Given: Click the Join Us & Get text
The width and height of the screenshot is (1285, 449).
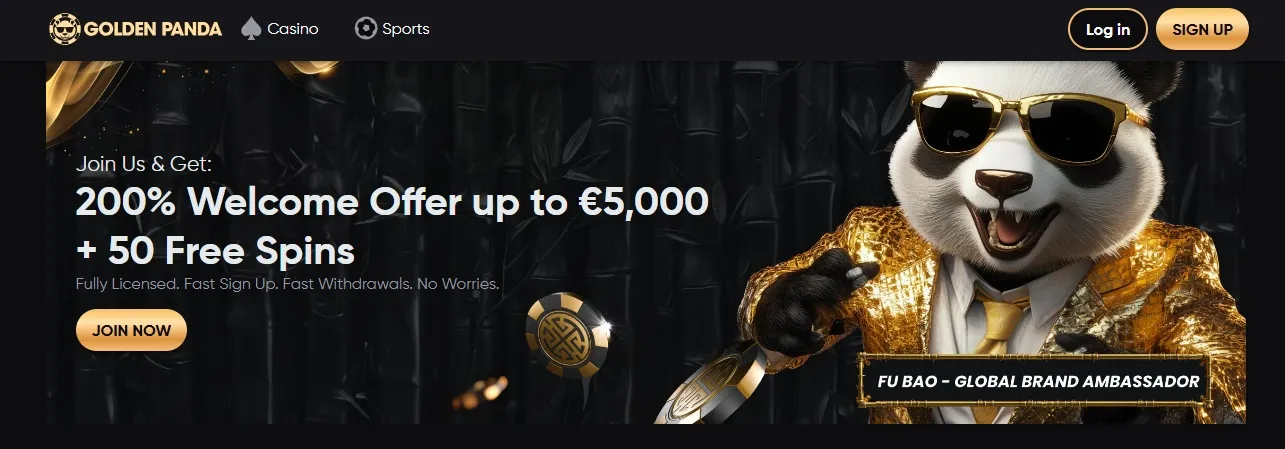Looking at the screenshot, I should click(144, 164).
